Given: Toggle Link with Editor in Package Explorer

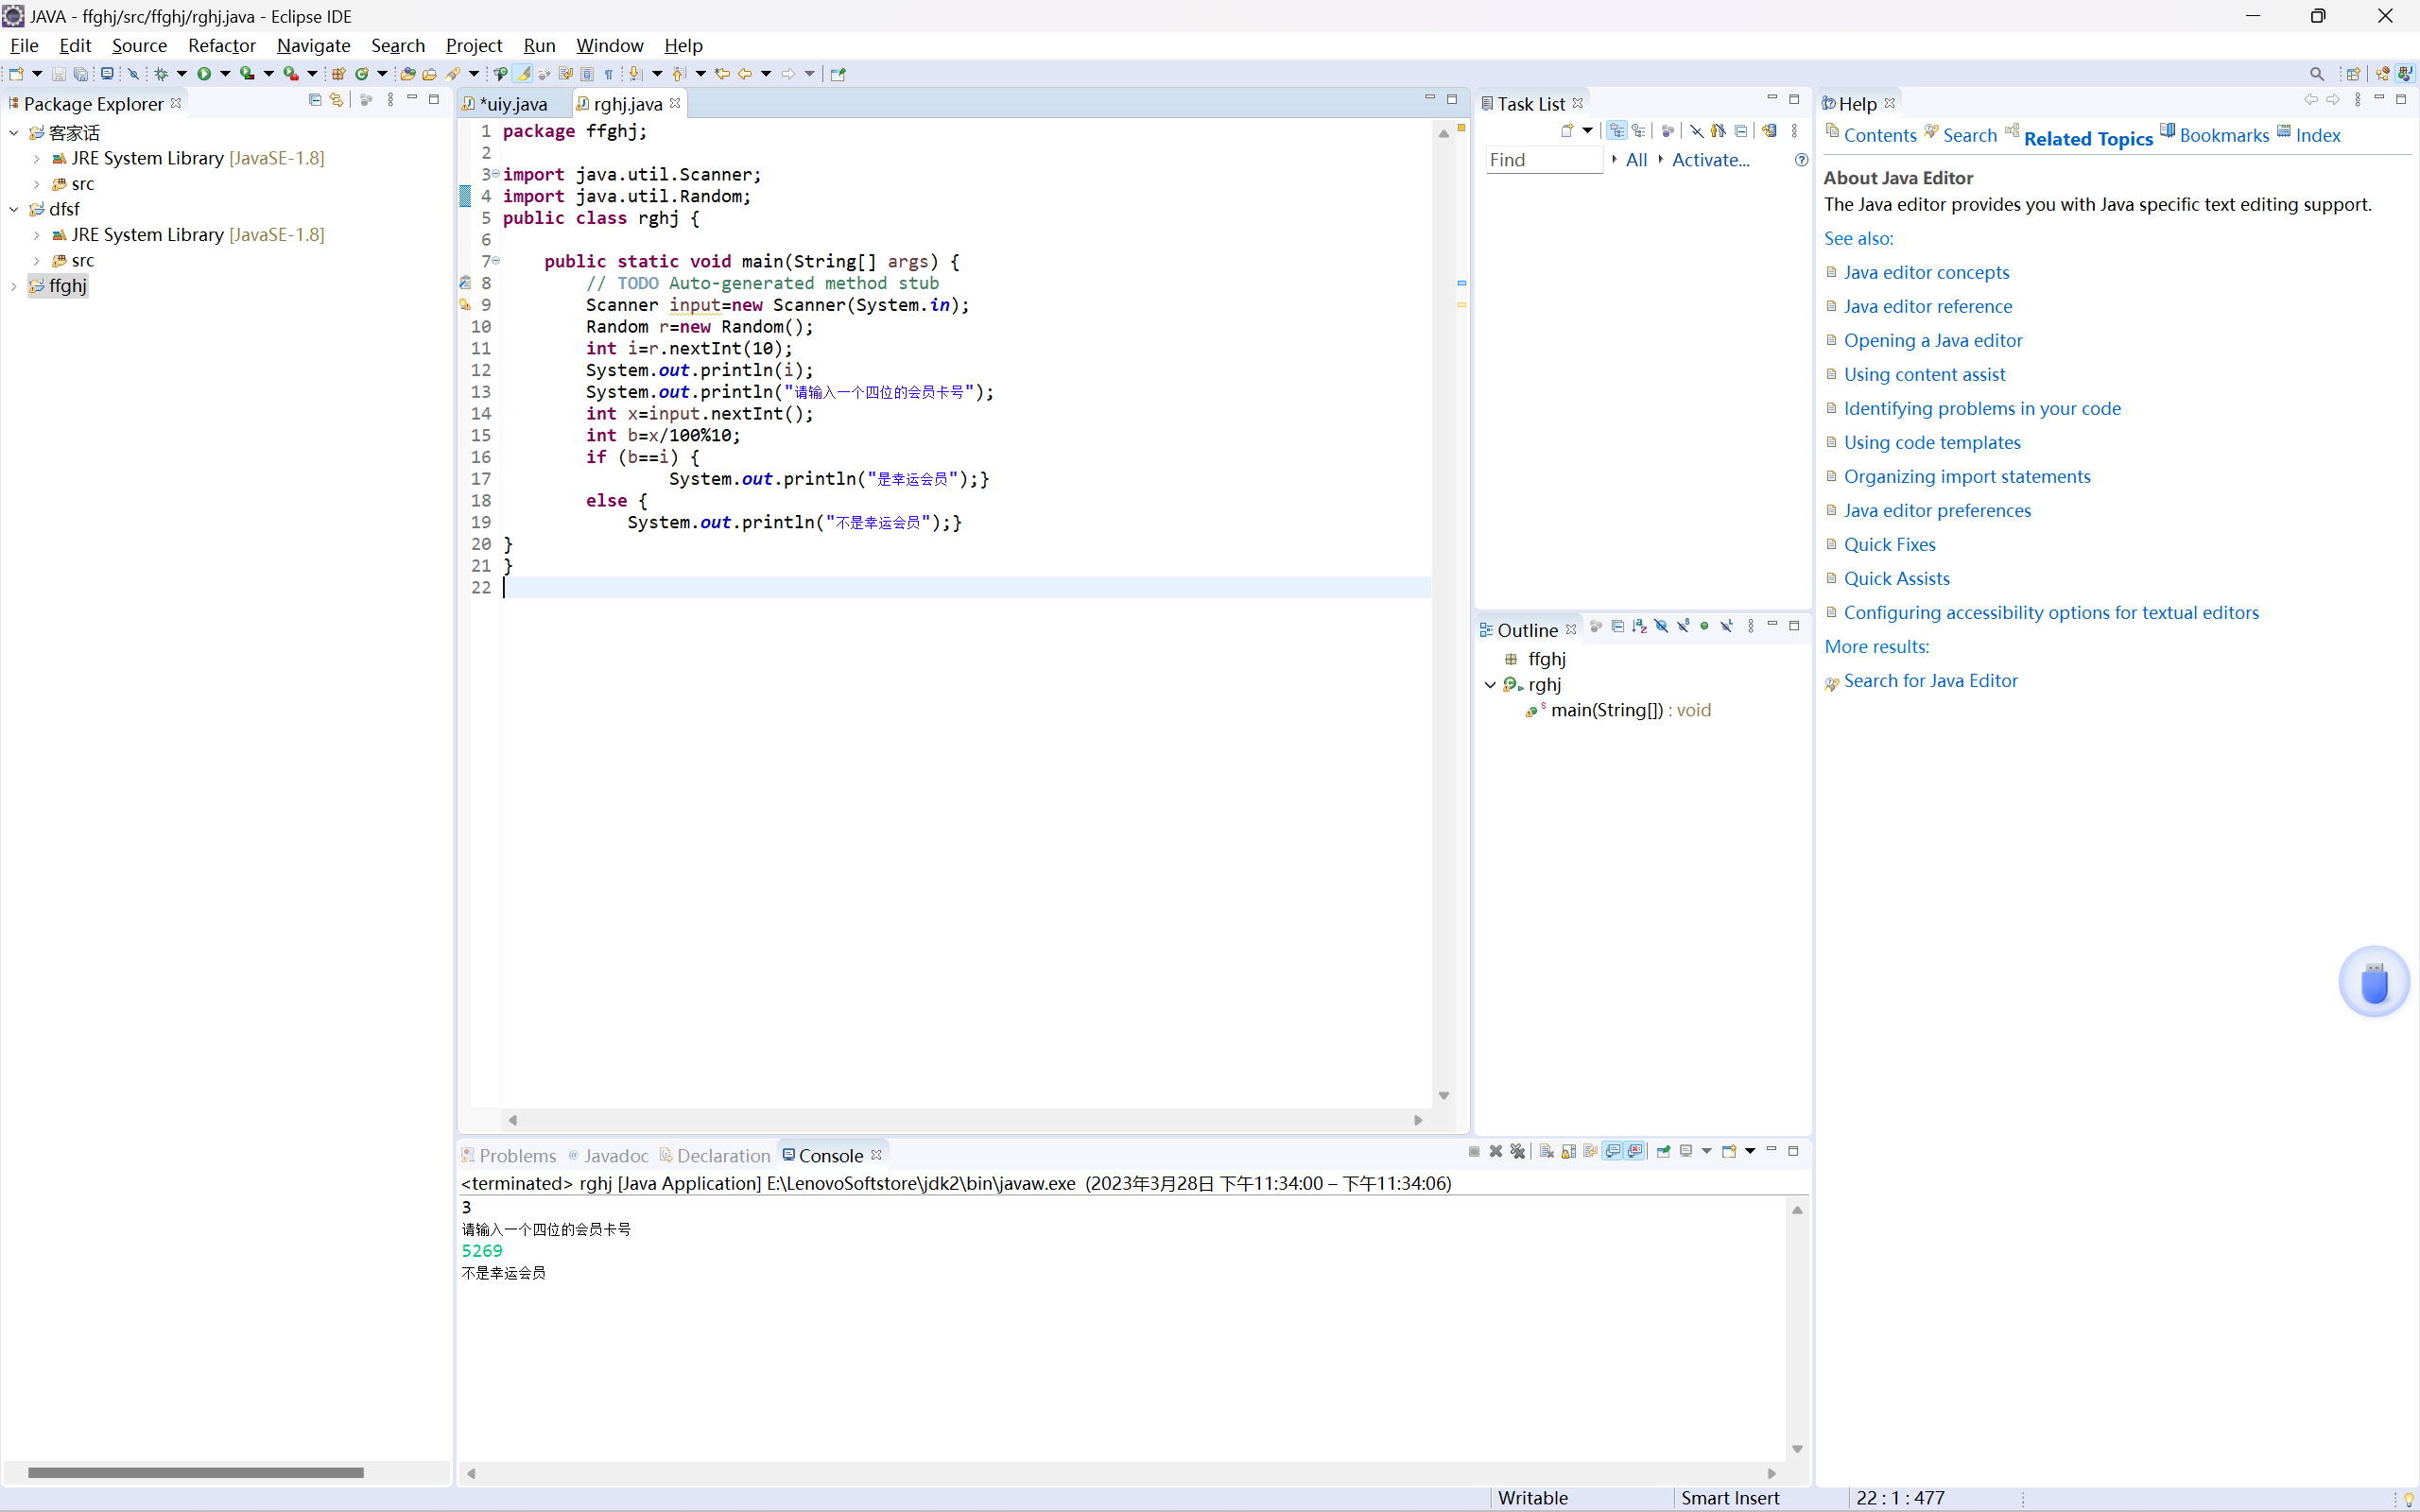Looking at the screenshot, I should 337,100.
